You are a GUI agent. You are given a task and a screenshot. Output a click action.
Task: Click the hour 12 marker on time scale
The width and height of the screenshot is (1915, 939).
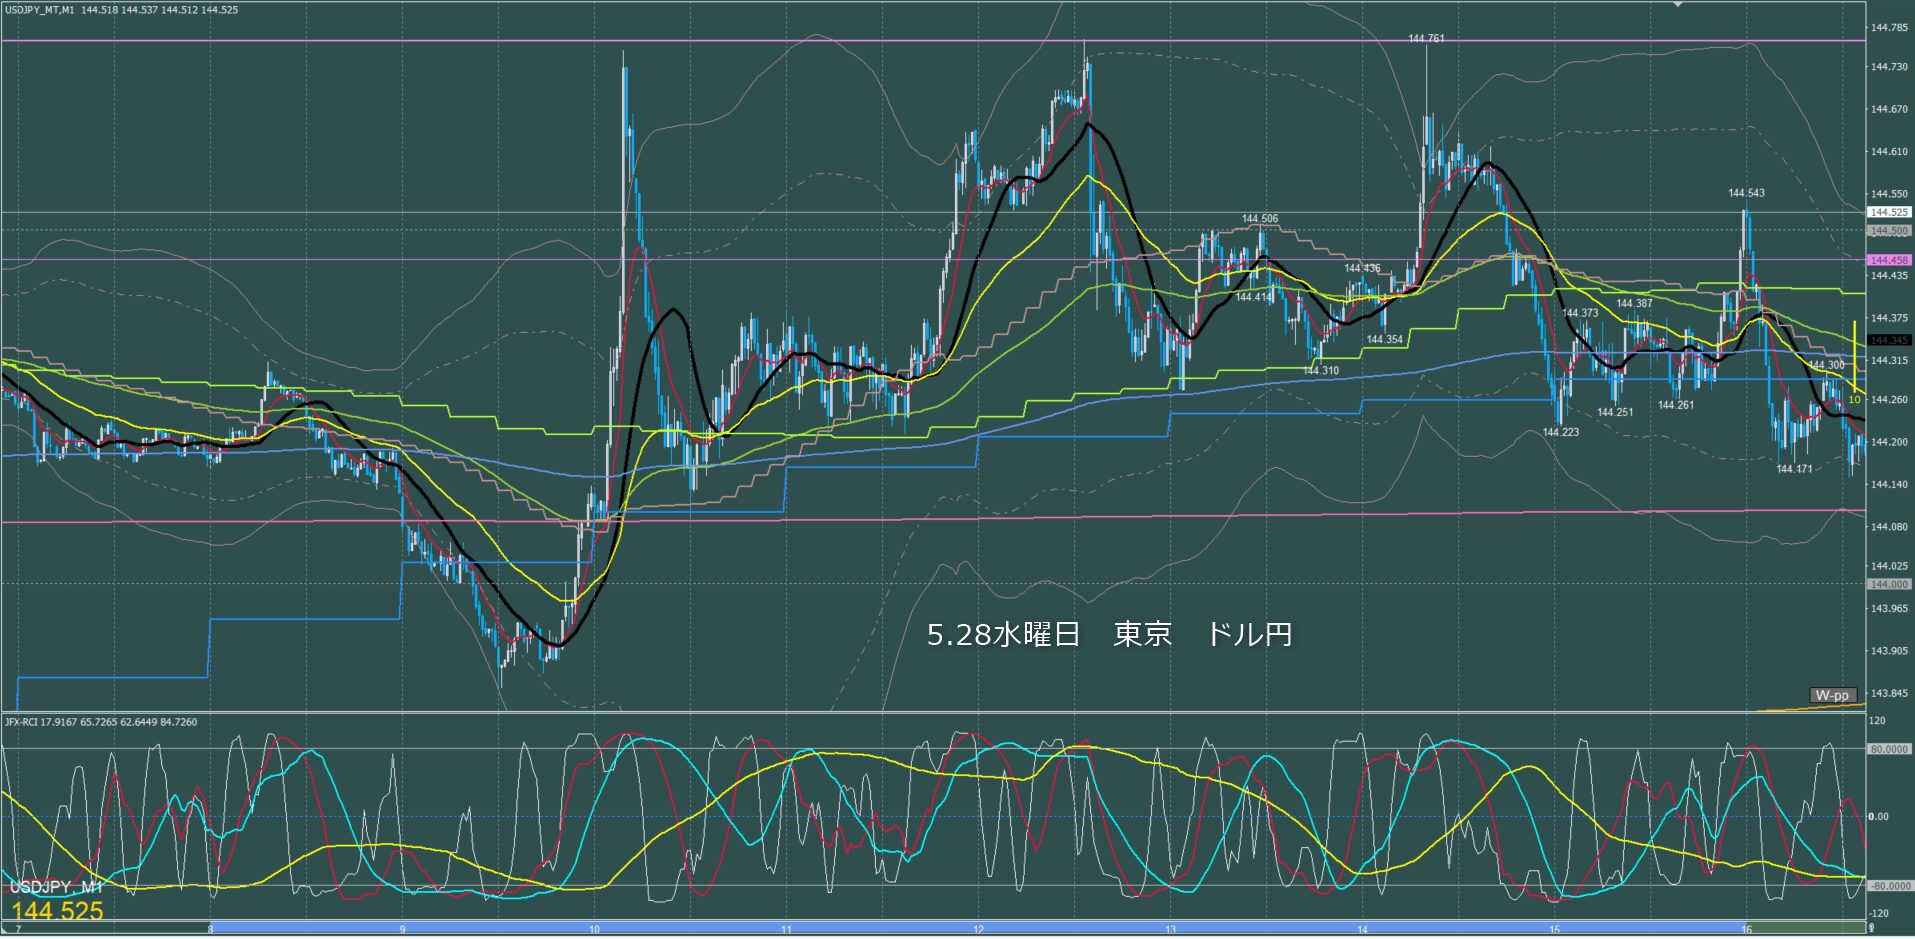pos(978,930)
